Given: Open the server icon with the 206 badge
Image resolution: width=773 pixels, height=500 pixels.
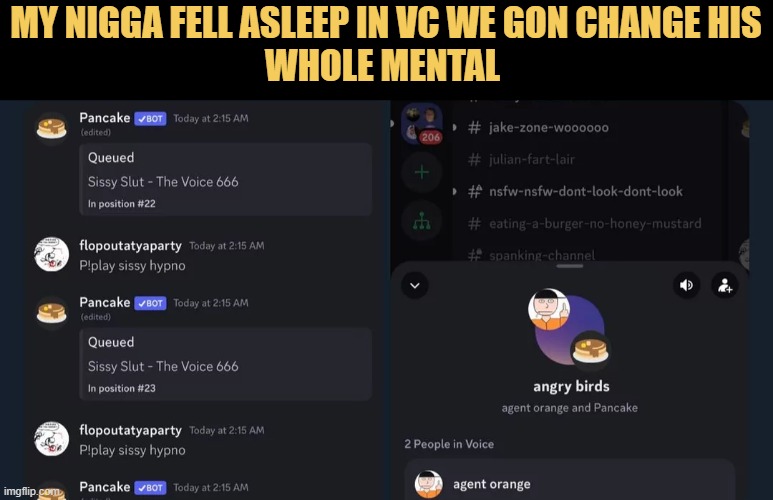Looking at the screenshot, I should pyautogui.click(x=422, y=123).
